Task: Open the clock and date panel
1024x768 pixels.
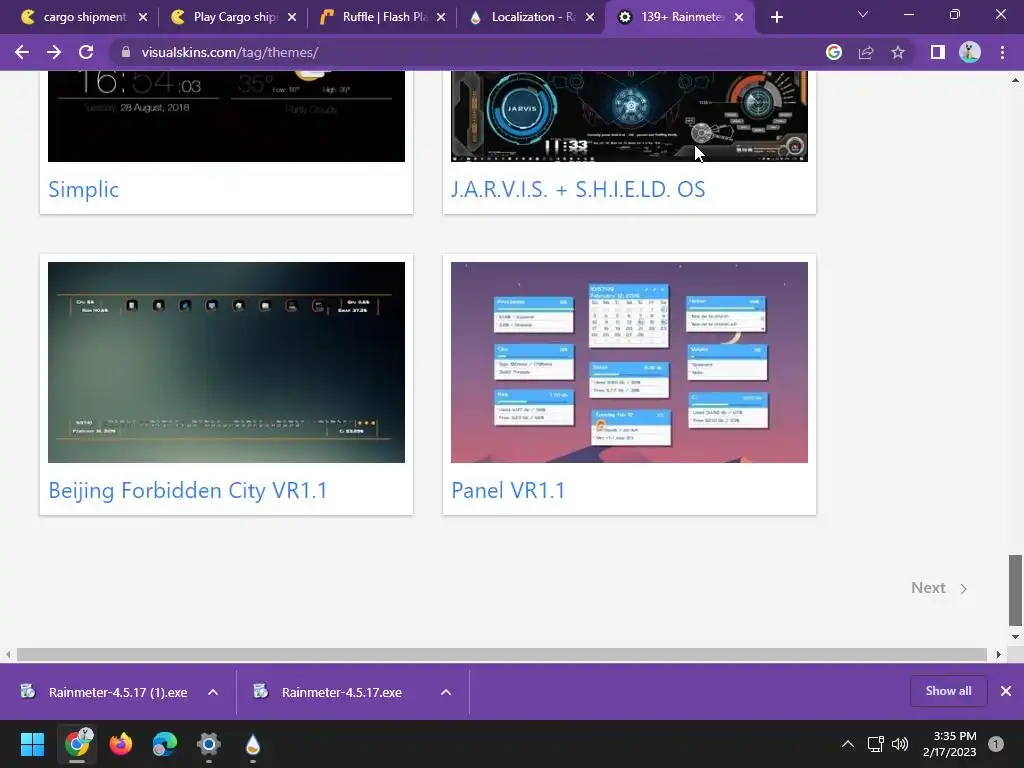Action: pos(950,744)
